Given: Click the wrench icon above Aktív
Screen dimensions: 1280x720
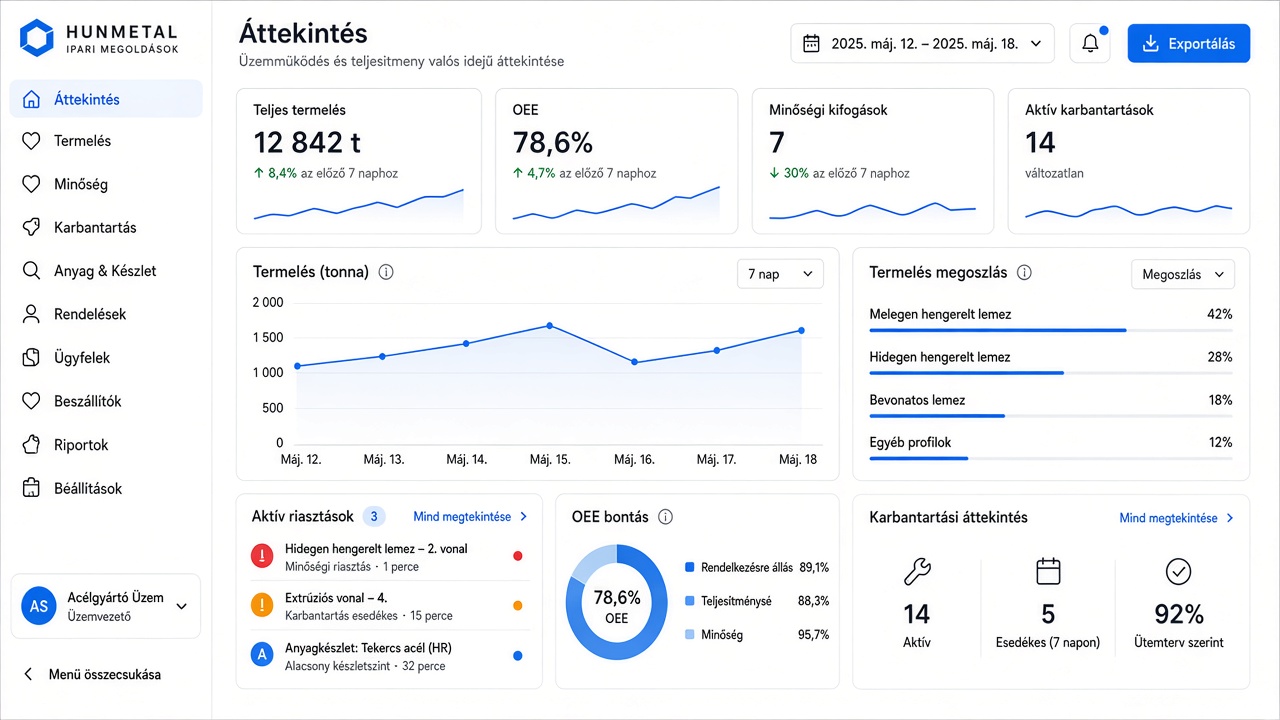Looking at the screenshot, I should point(917,572).
